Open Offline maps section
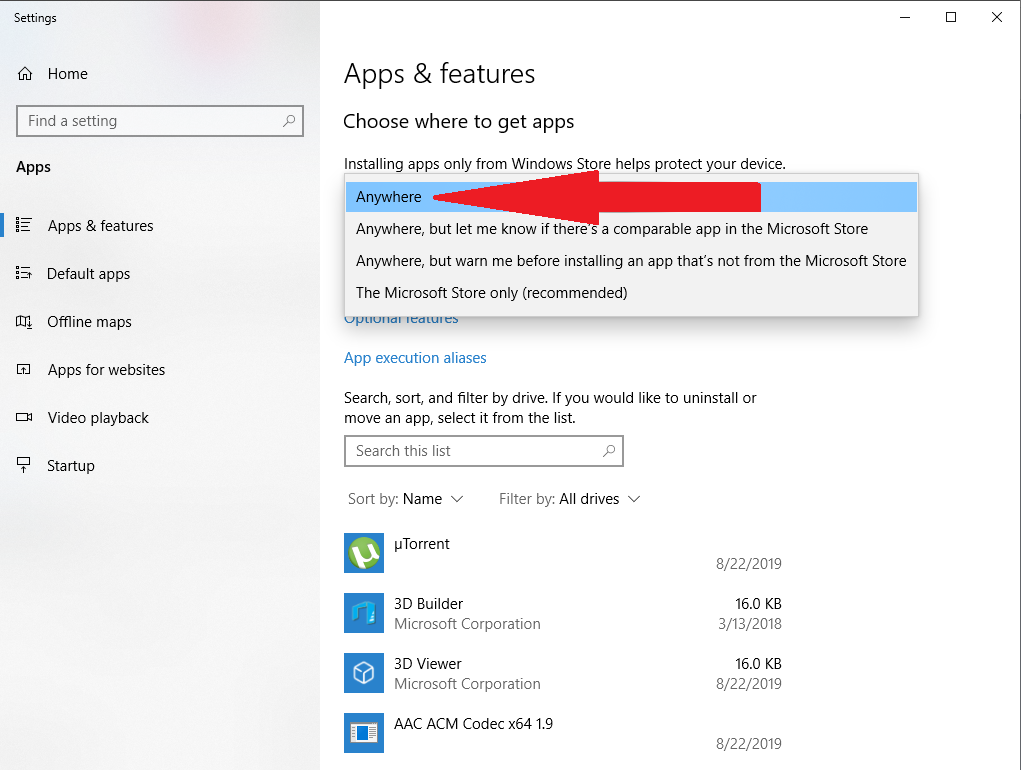 point(160,322)
